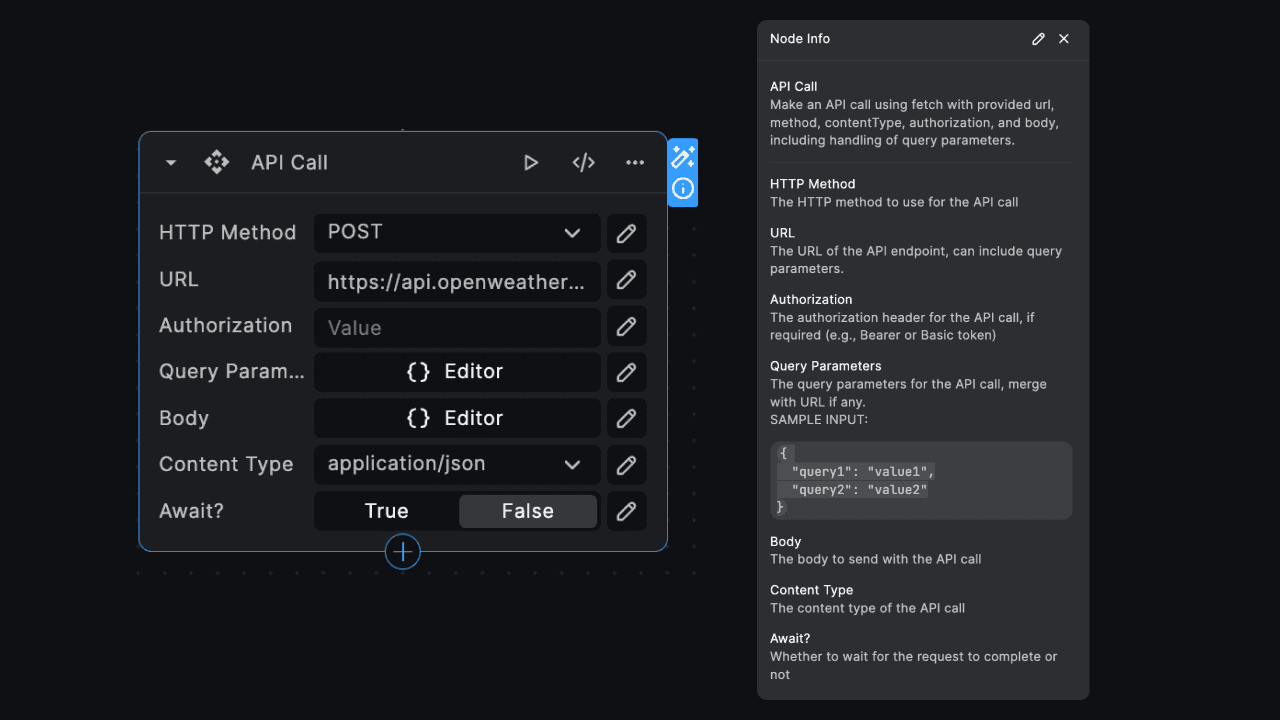This screenshot has height=720, width=1280.
Task: Open the HTTP Method dropdown showing POST
Action: click(x=457, y=233)
